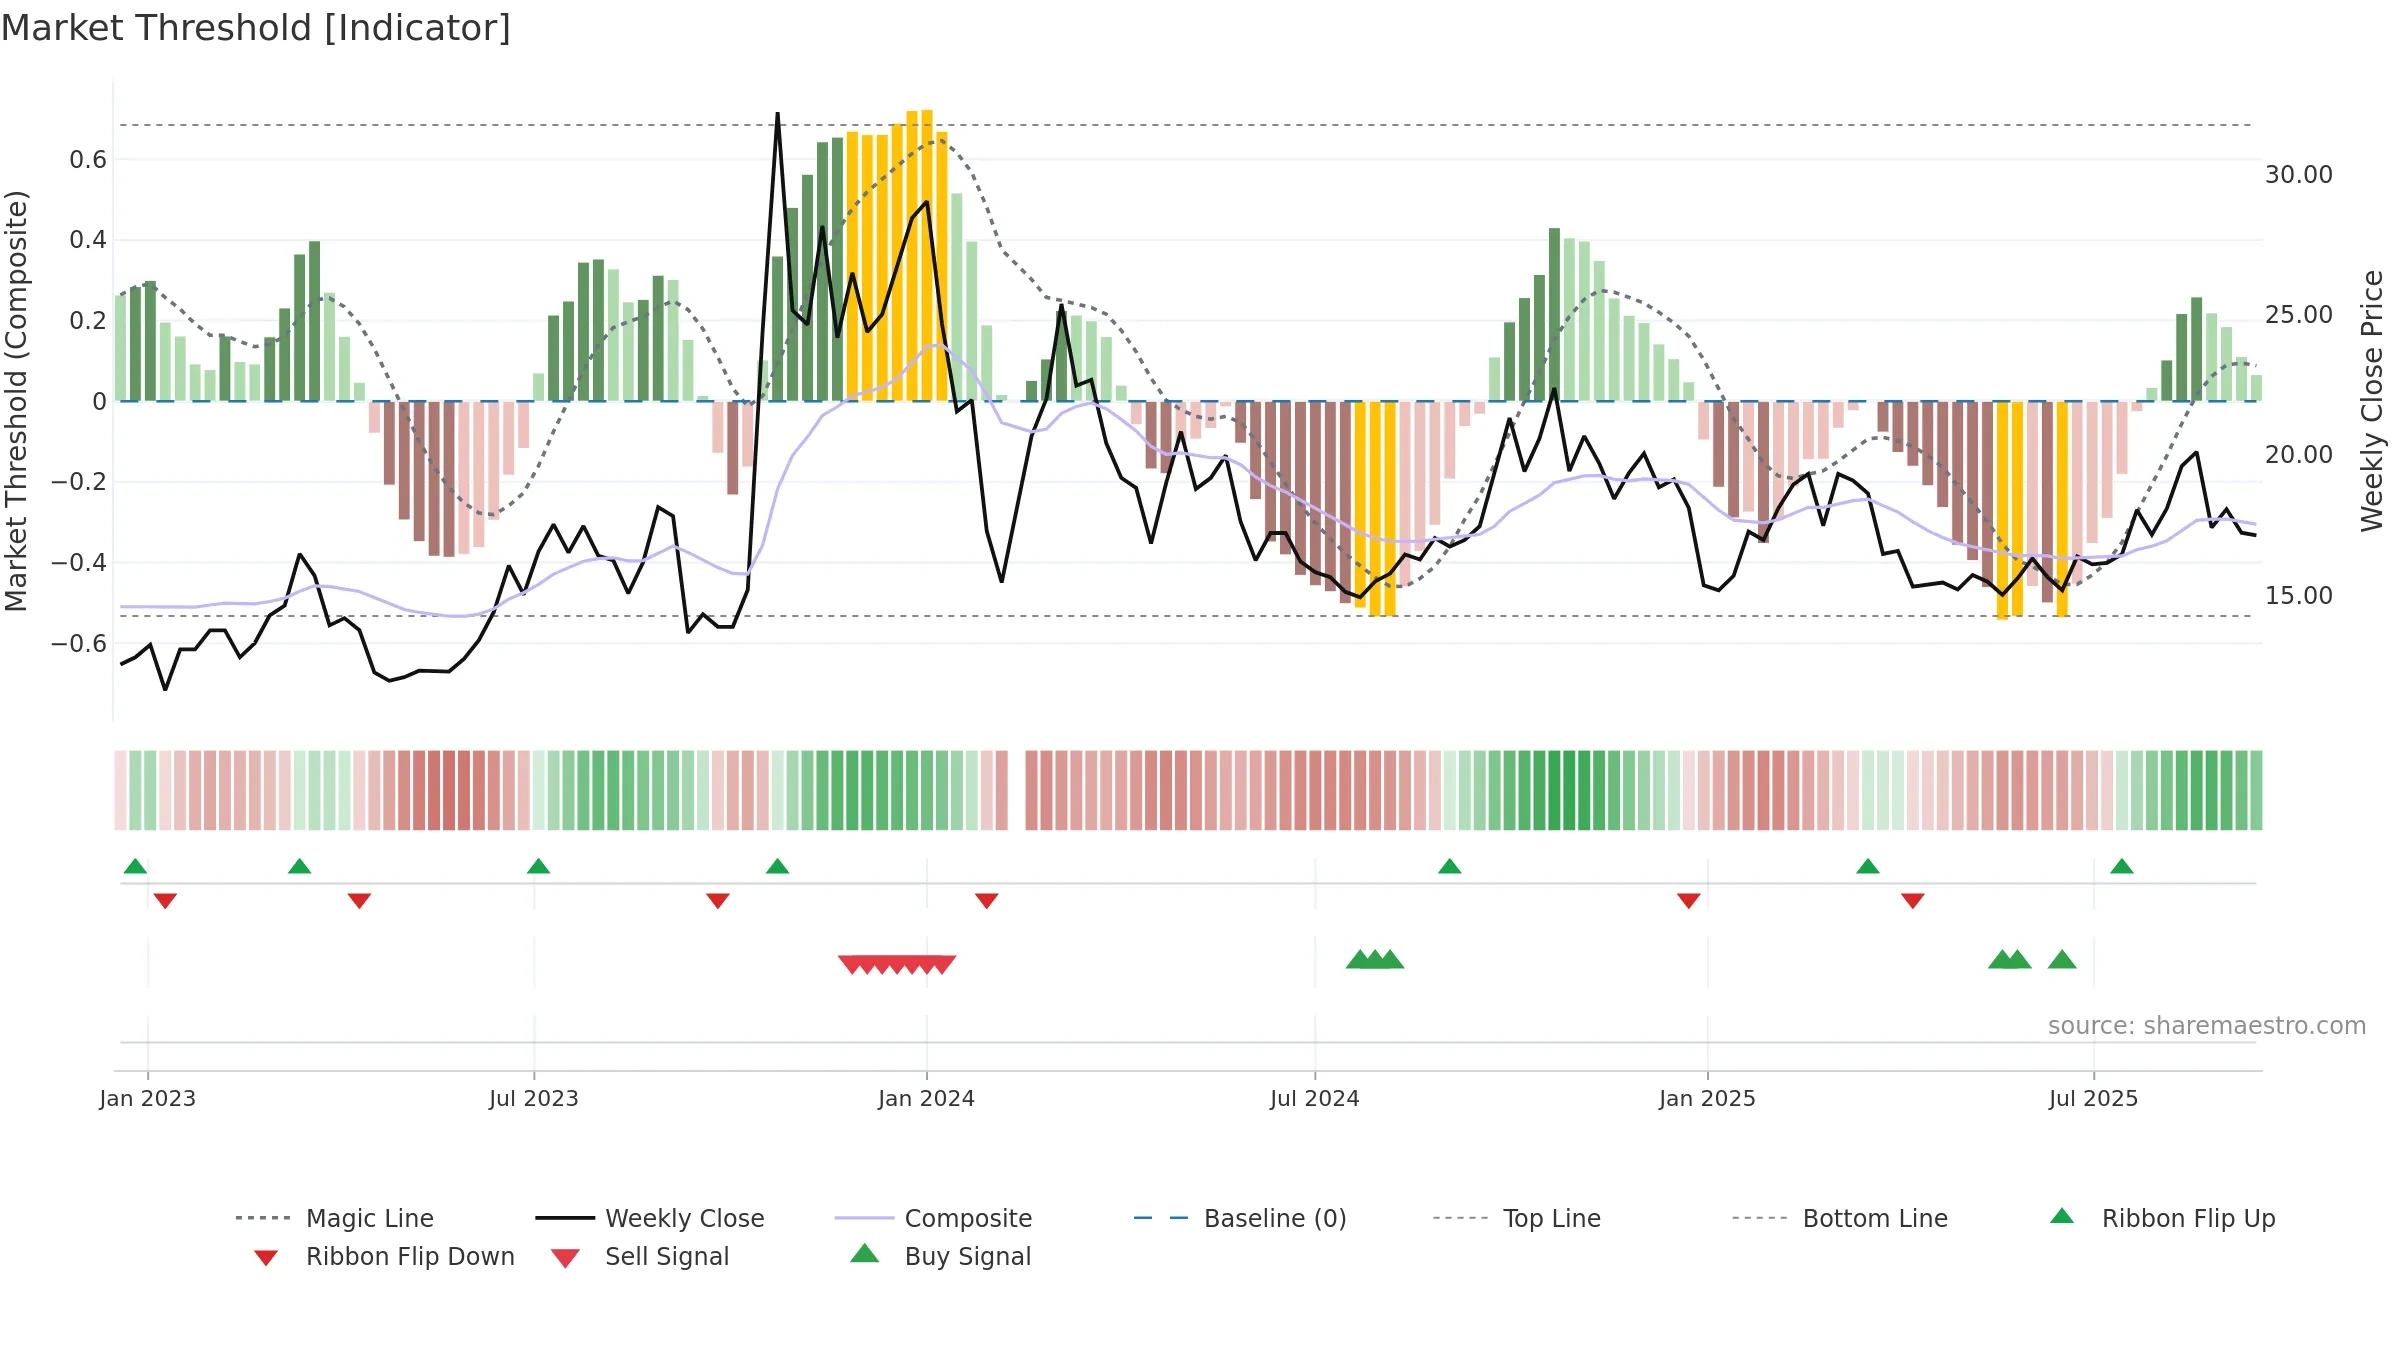Toggle the Baseline (0) legend entry
The height and width of the screenshot is (1350, 2400).
(x=1240, y=1218)
